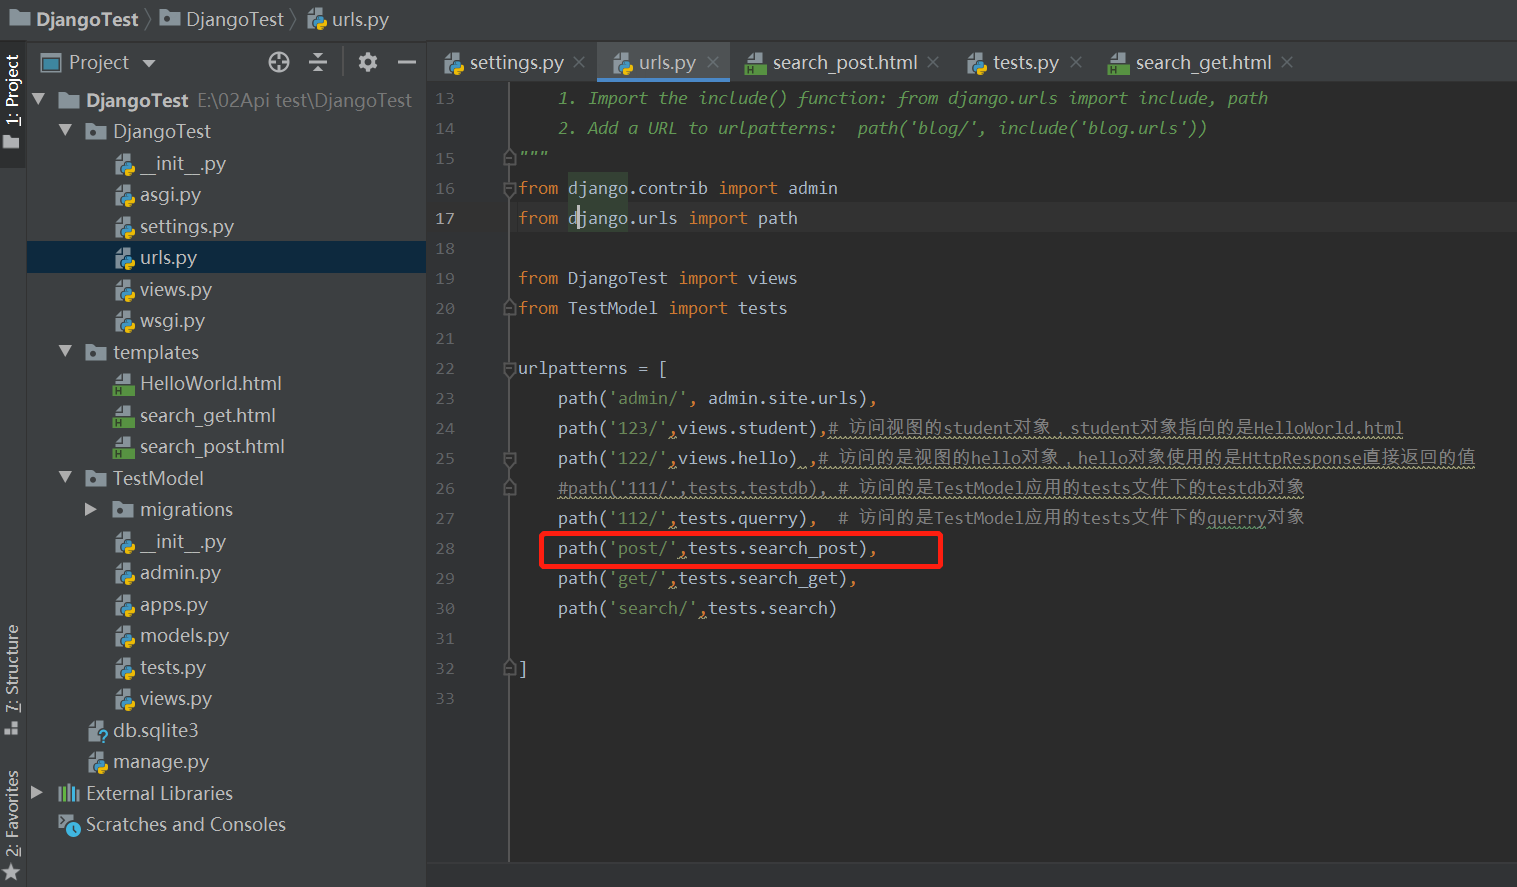Open the Project view dropdown arrow

coord(149,63)
